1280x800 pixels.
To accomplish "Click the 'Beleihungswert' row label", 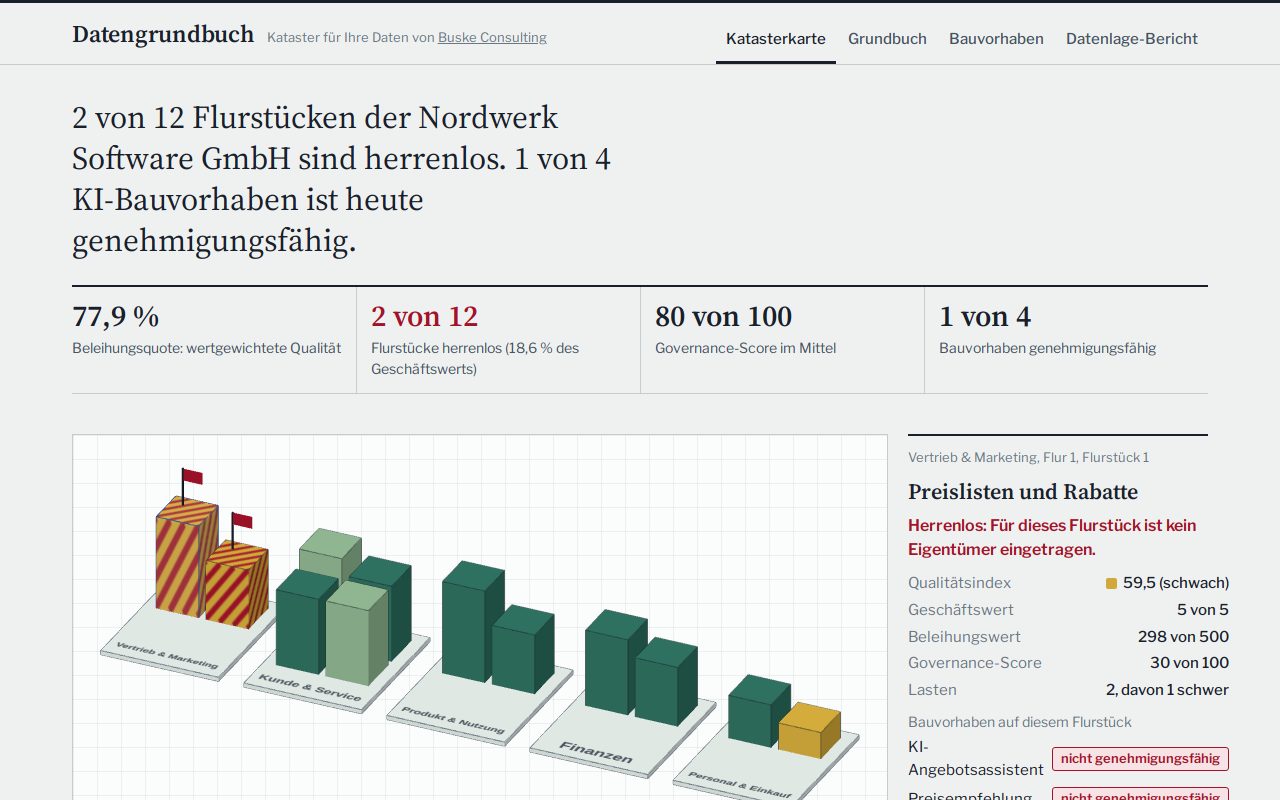I will pos(964,637).
